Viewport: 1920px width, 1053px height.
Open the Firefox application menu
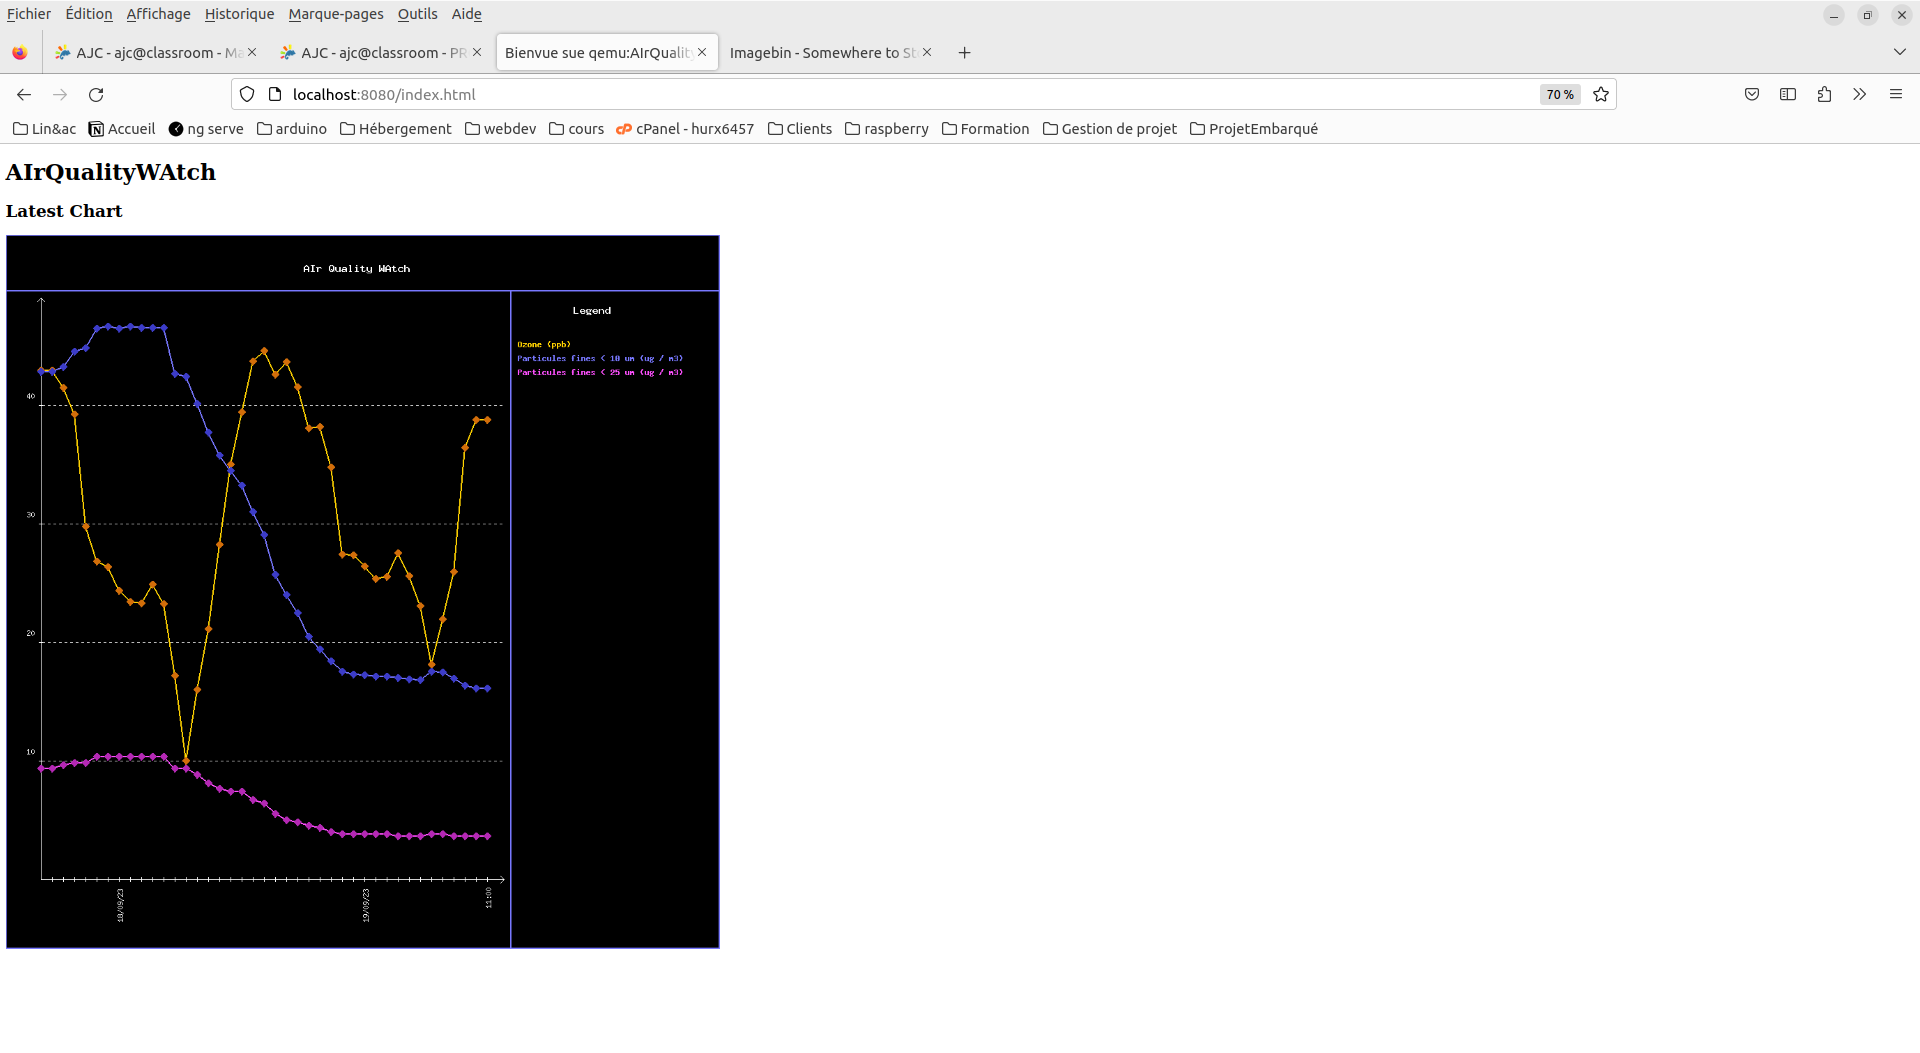click(x=1896, y=94)
